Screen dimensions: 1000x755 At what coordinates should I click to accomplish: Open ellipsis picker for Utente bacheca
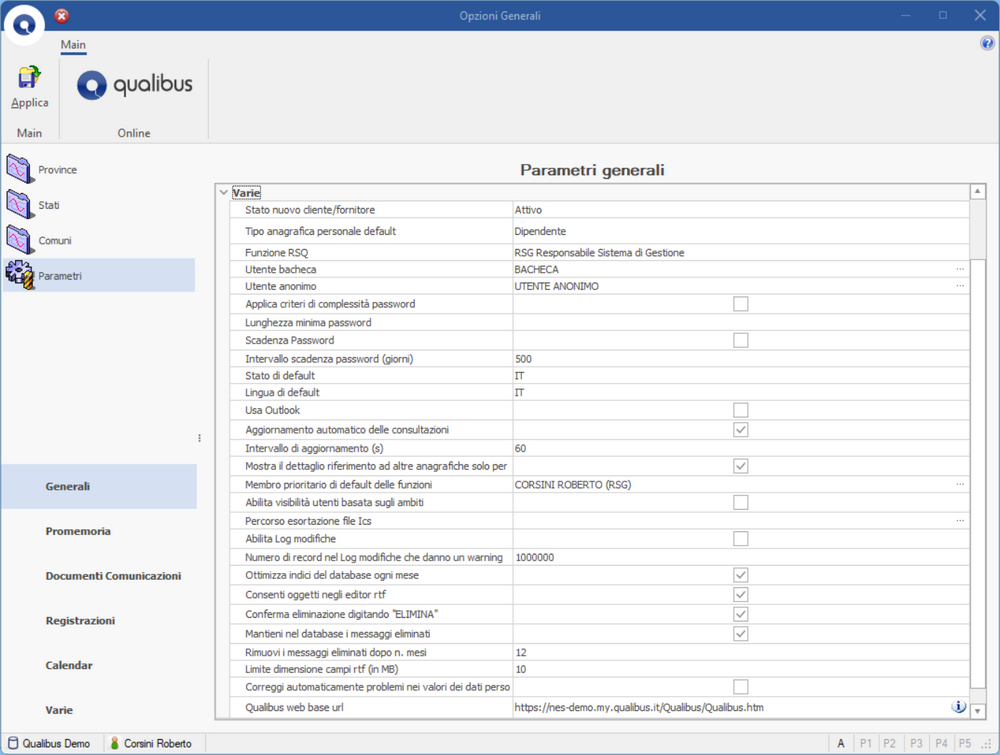click(x=960, y=269)
